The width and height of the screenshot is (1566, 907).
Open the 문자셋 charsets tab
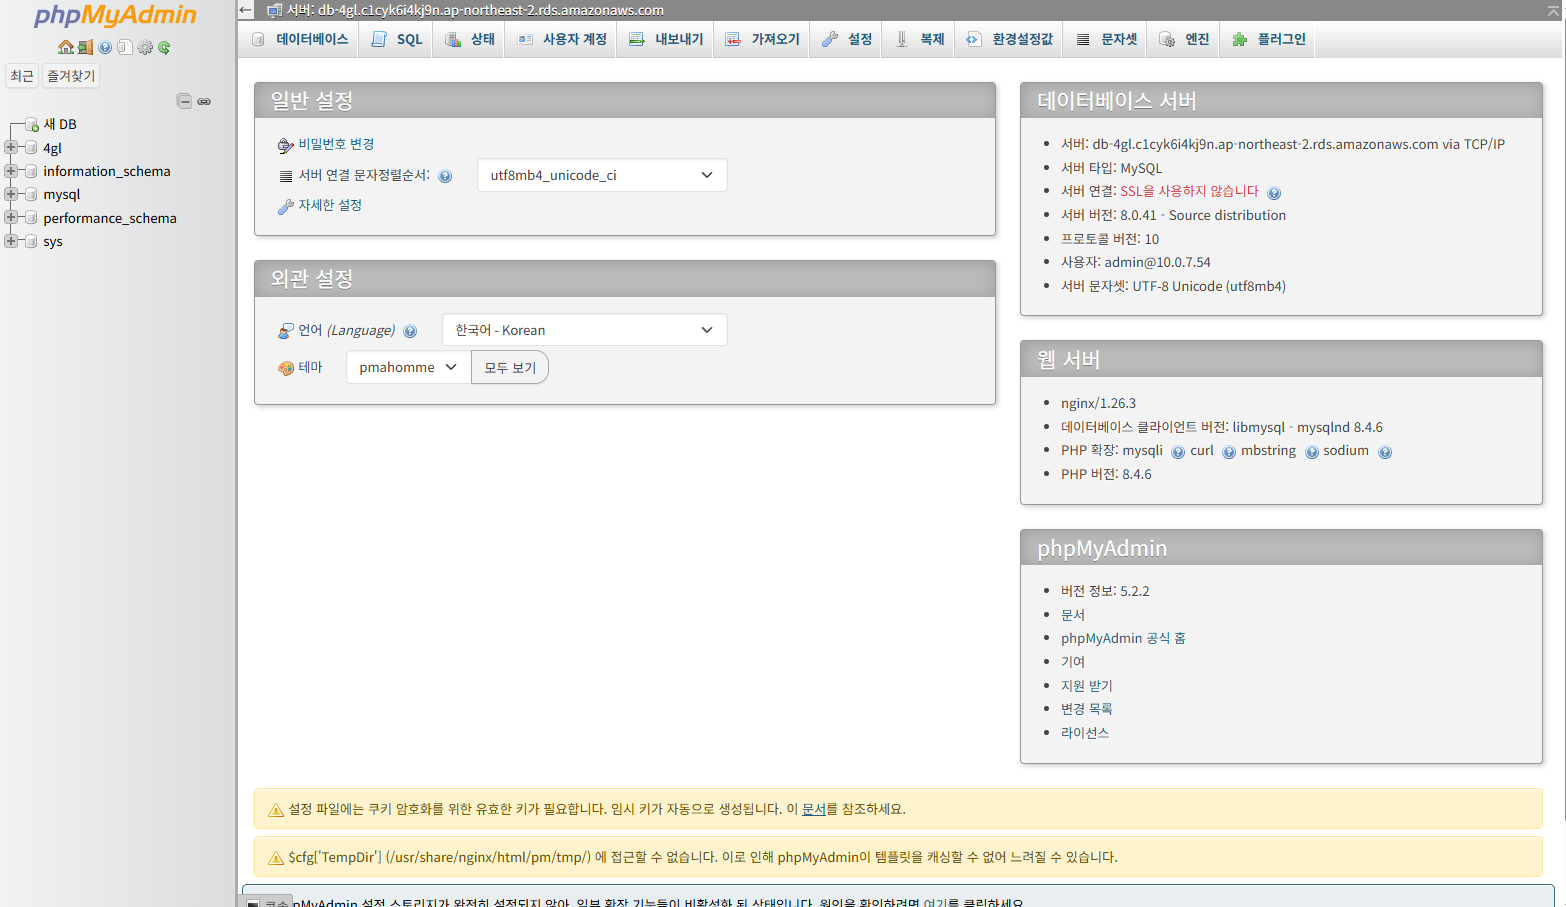click(x=1106, y=39)
